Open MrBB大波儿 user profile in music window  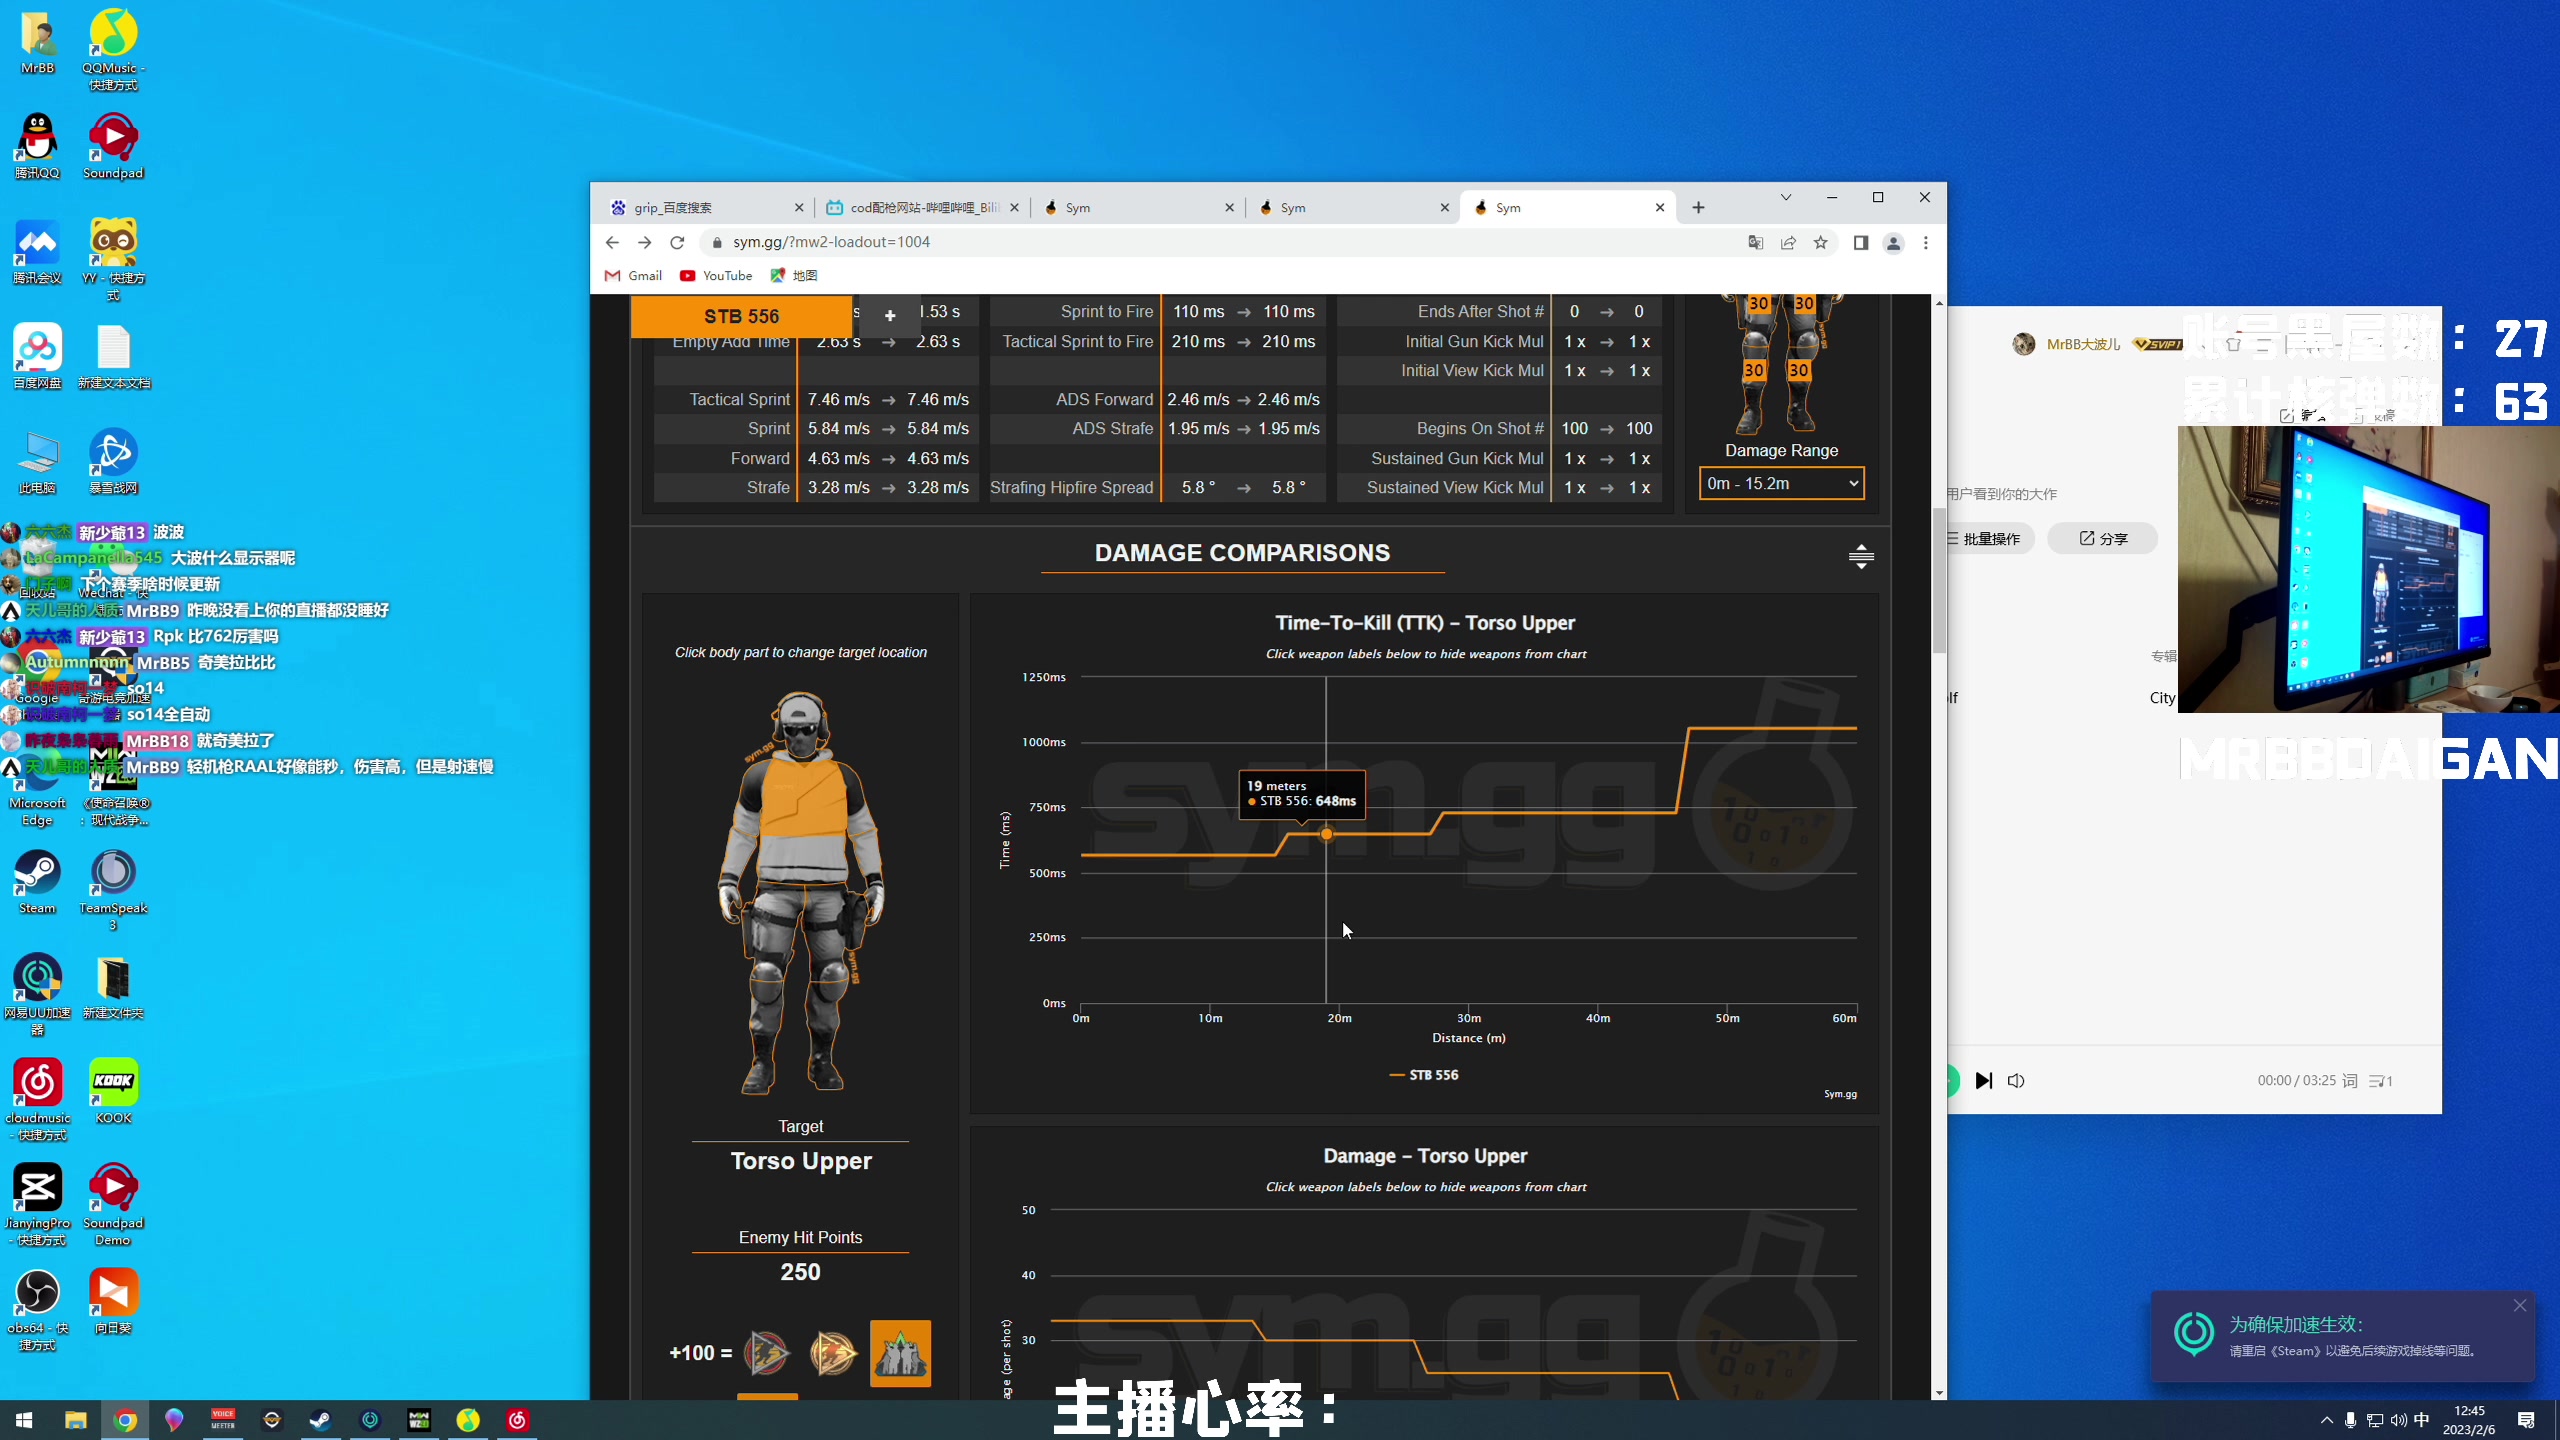[x=2082, y=344]
